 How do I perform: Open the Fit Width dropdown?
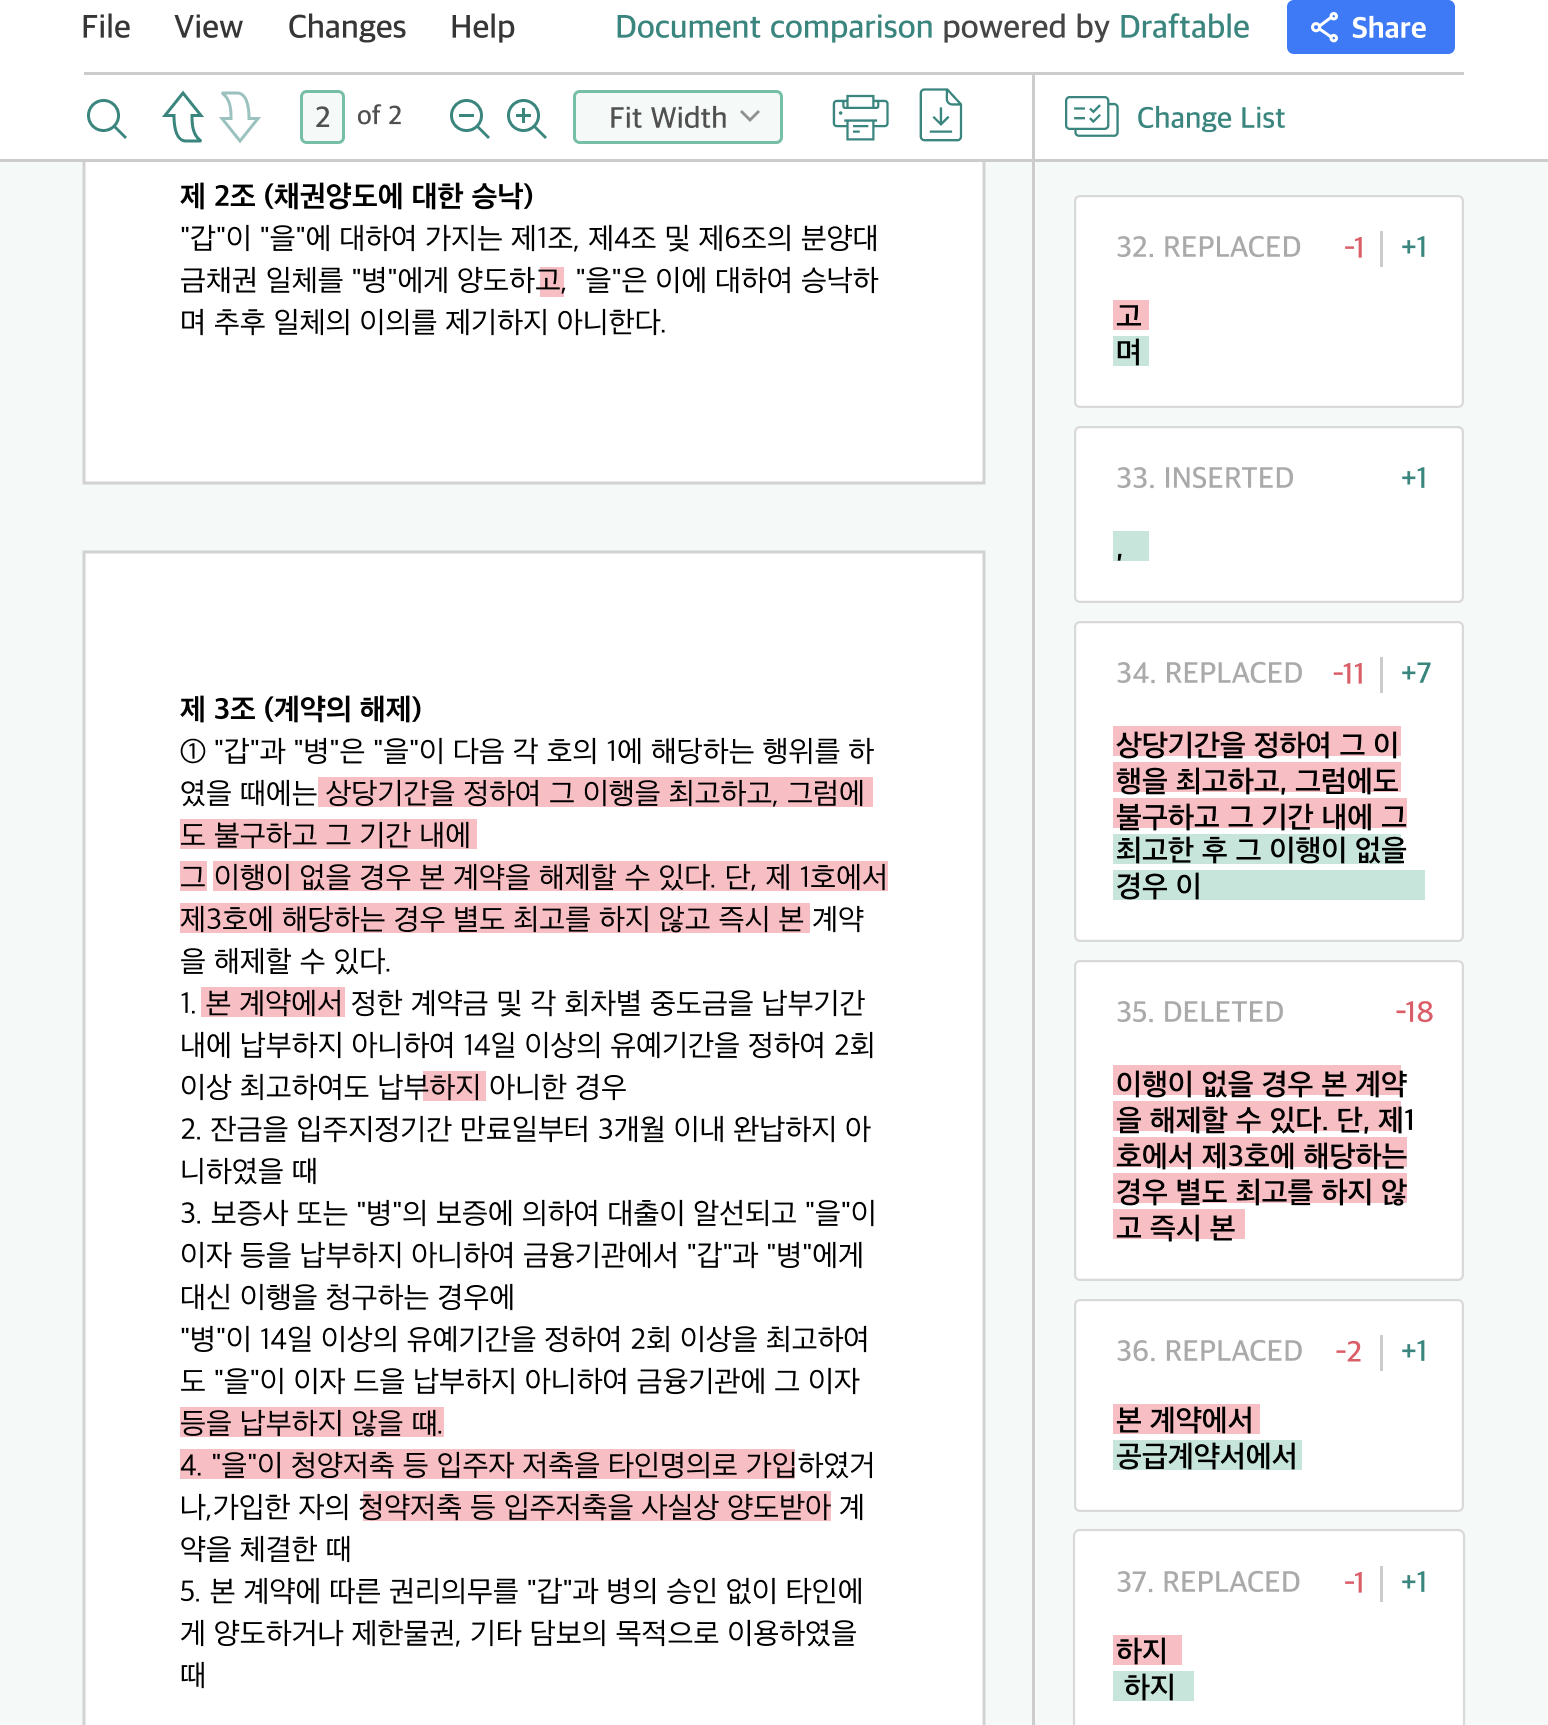click(x=678, y=117)
